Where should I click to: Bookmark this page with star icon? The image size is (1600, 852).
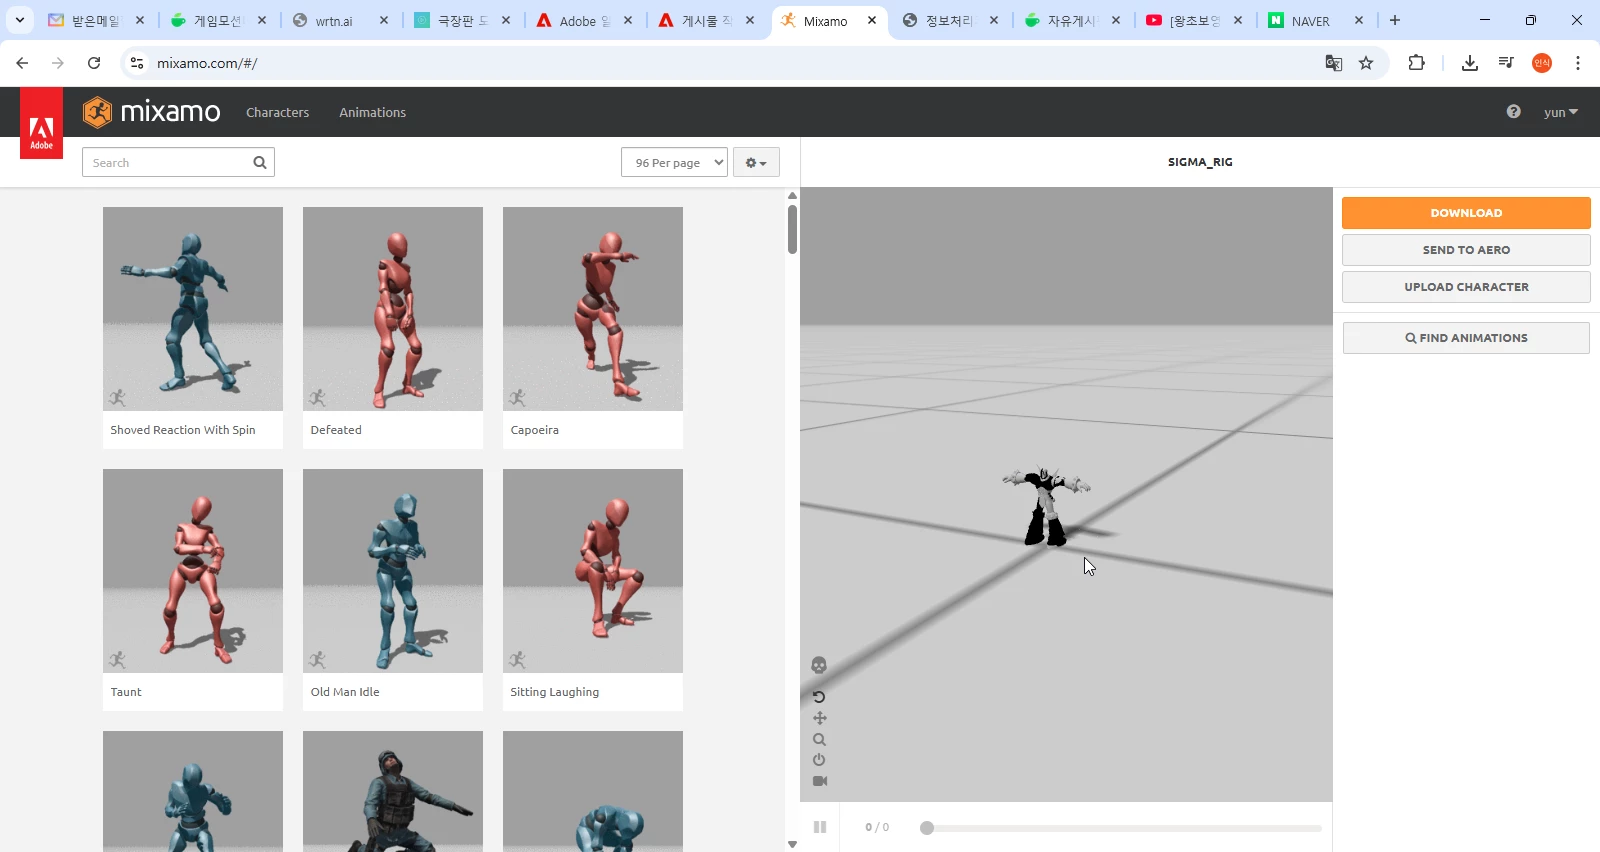(1366, 63)
